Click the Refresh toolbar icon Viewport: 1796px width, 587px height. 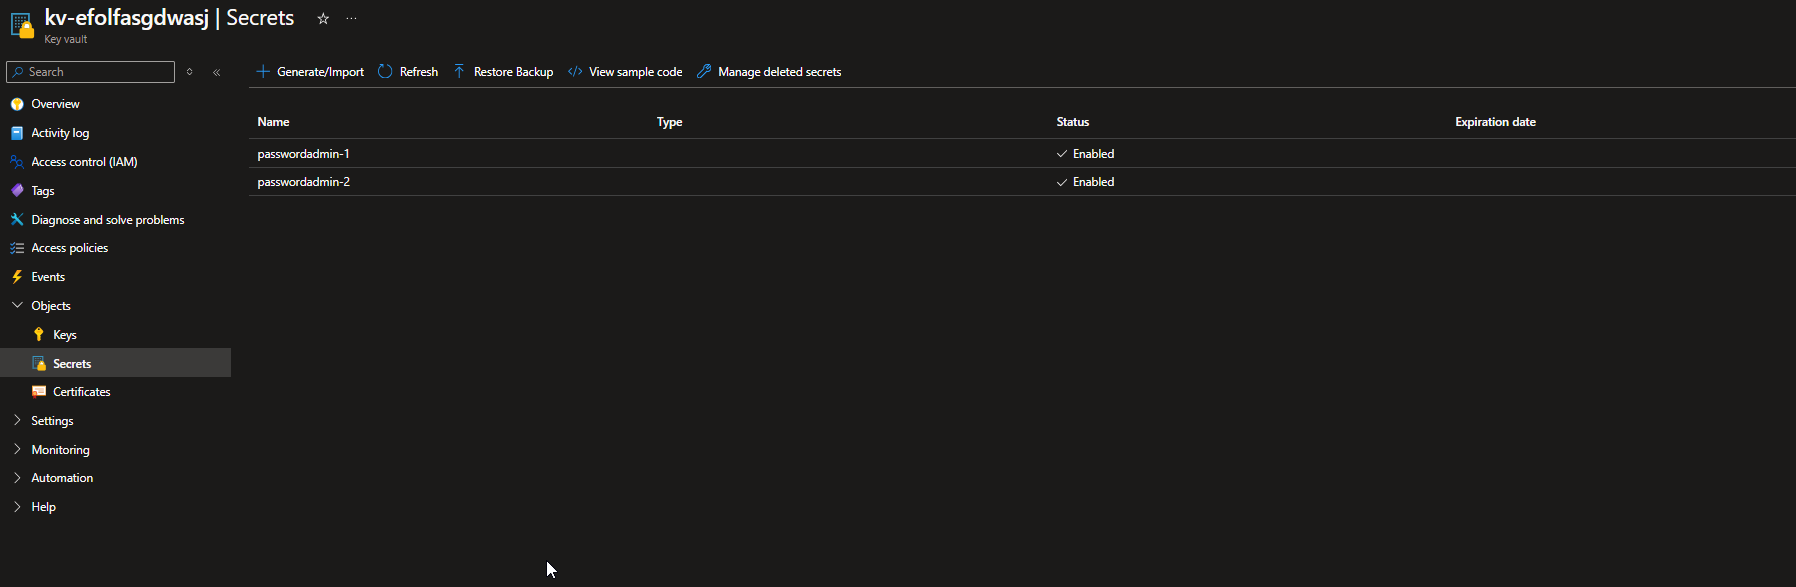(385, 72)
